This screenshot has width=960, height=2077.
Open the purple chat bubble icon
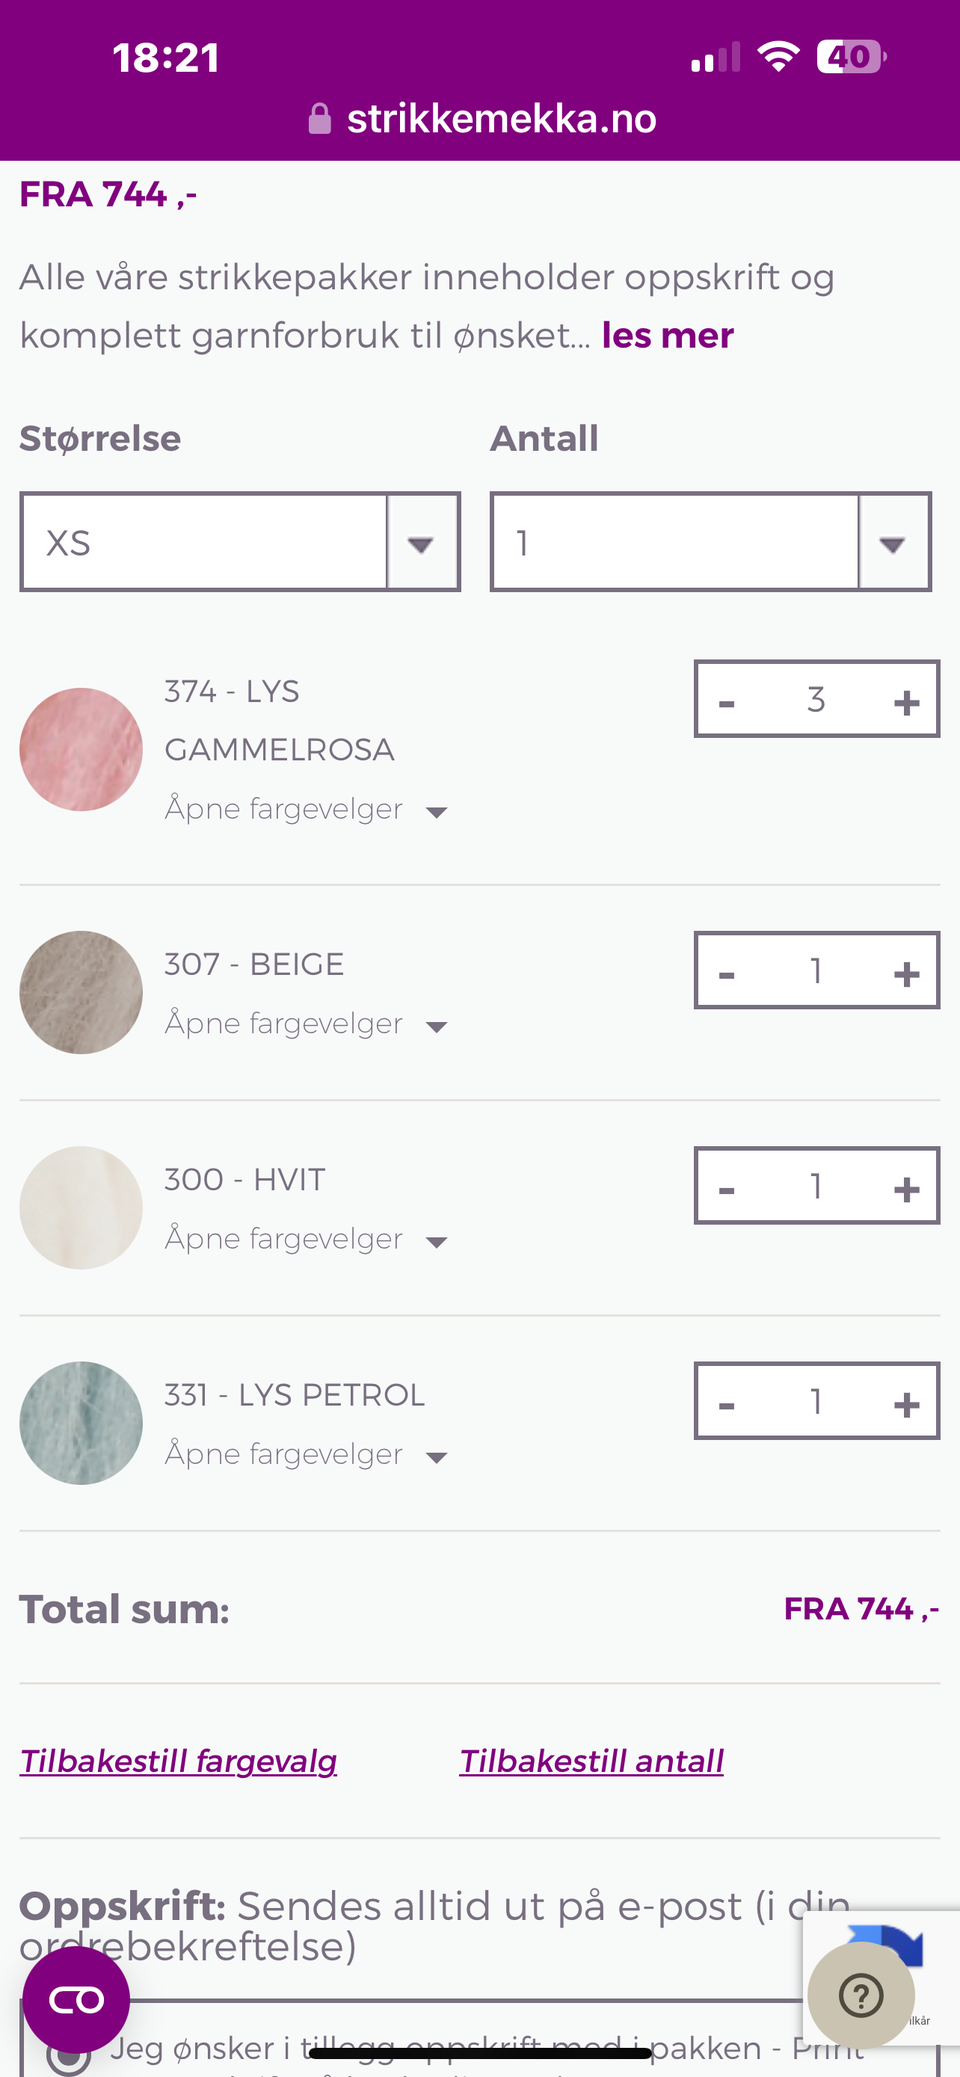coord(76,1999)
